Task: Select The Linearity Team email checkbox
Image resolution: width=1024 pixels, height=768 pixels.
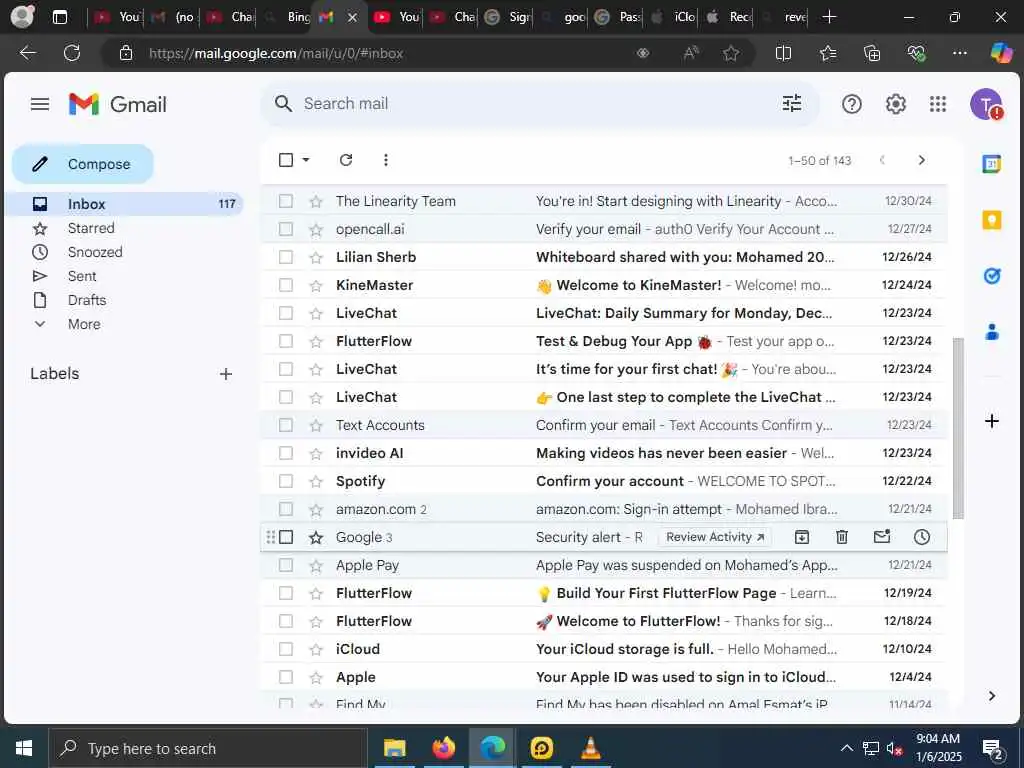Action: (x=286, y=201)
